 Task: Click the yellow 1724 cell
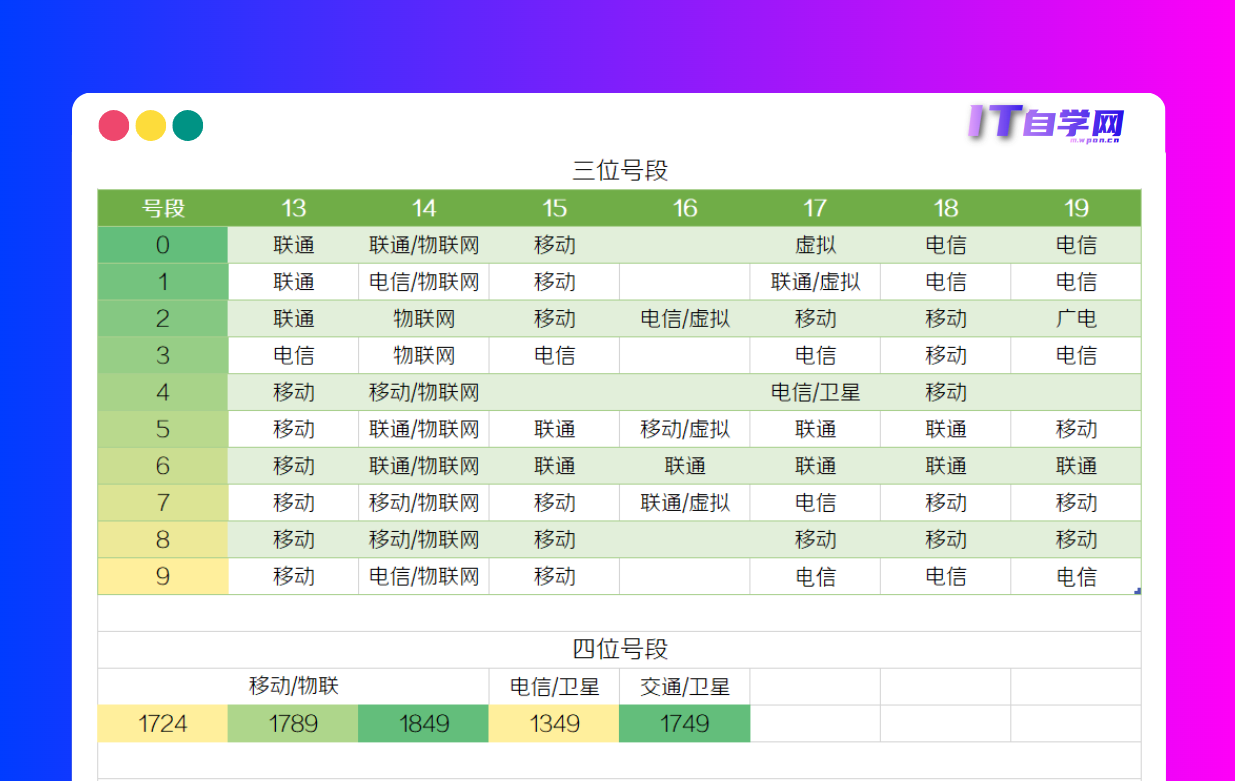(162, 723)
